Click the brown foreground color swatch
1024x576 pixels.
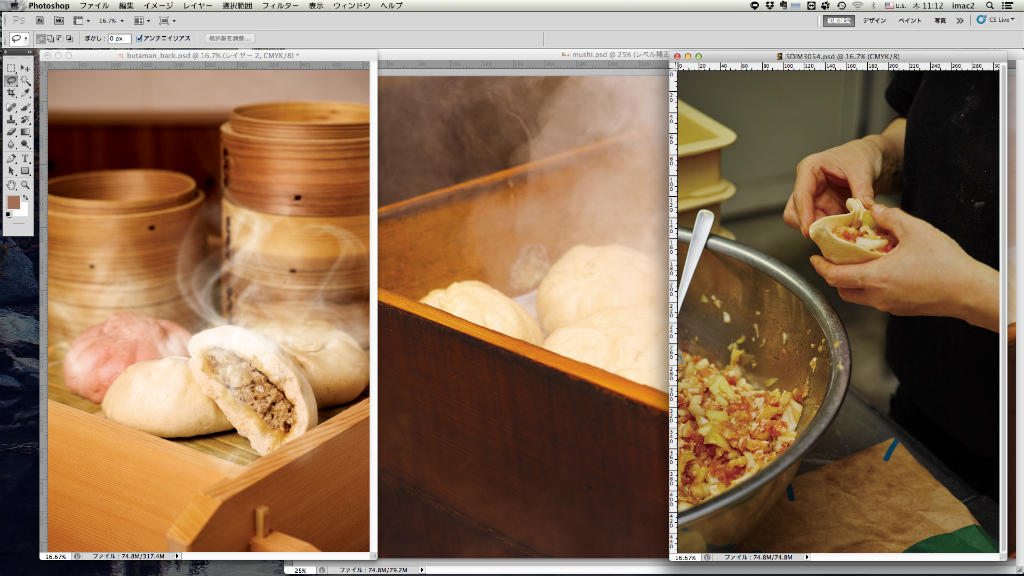click(x=14, y=203)
